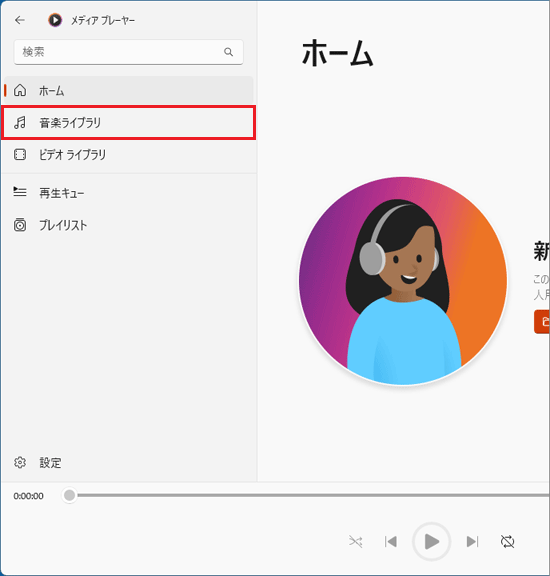This screenshot has width=550, height=576.
Task: Open 音楽ライブラリ in the sidebar
Action: click(x=128, y=123)
